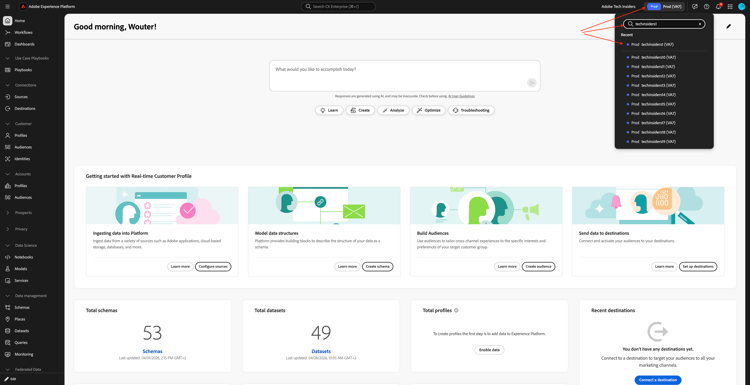Screen dimensions: 750x385
Task: Expand the Privacy section
Action: pos(8,229)
